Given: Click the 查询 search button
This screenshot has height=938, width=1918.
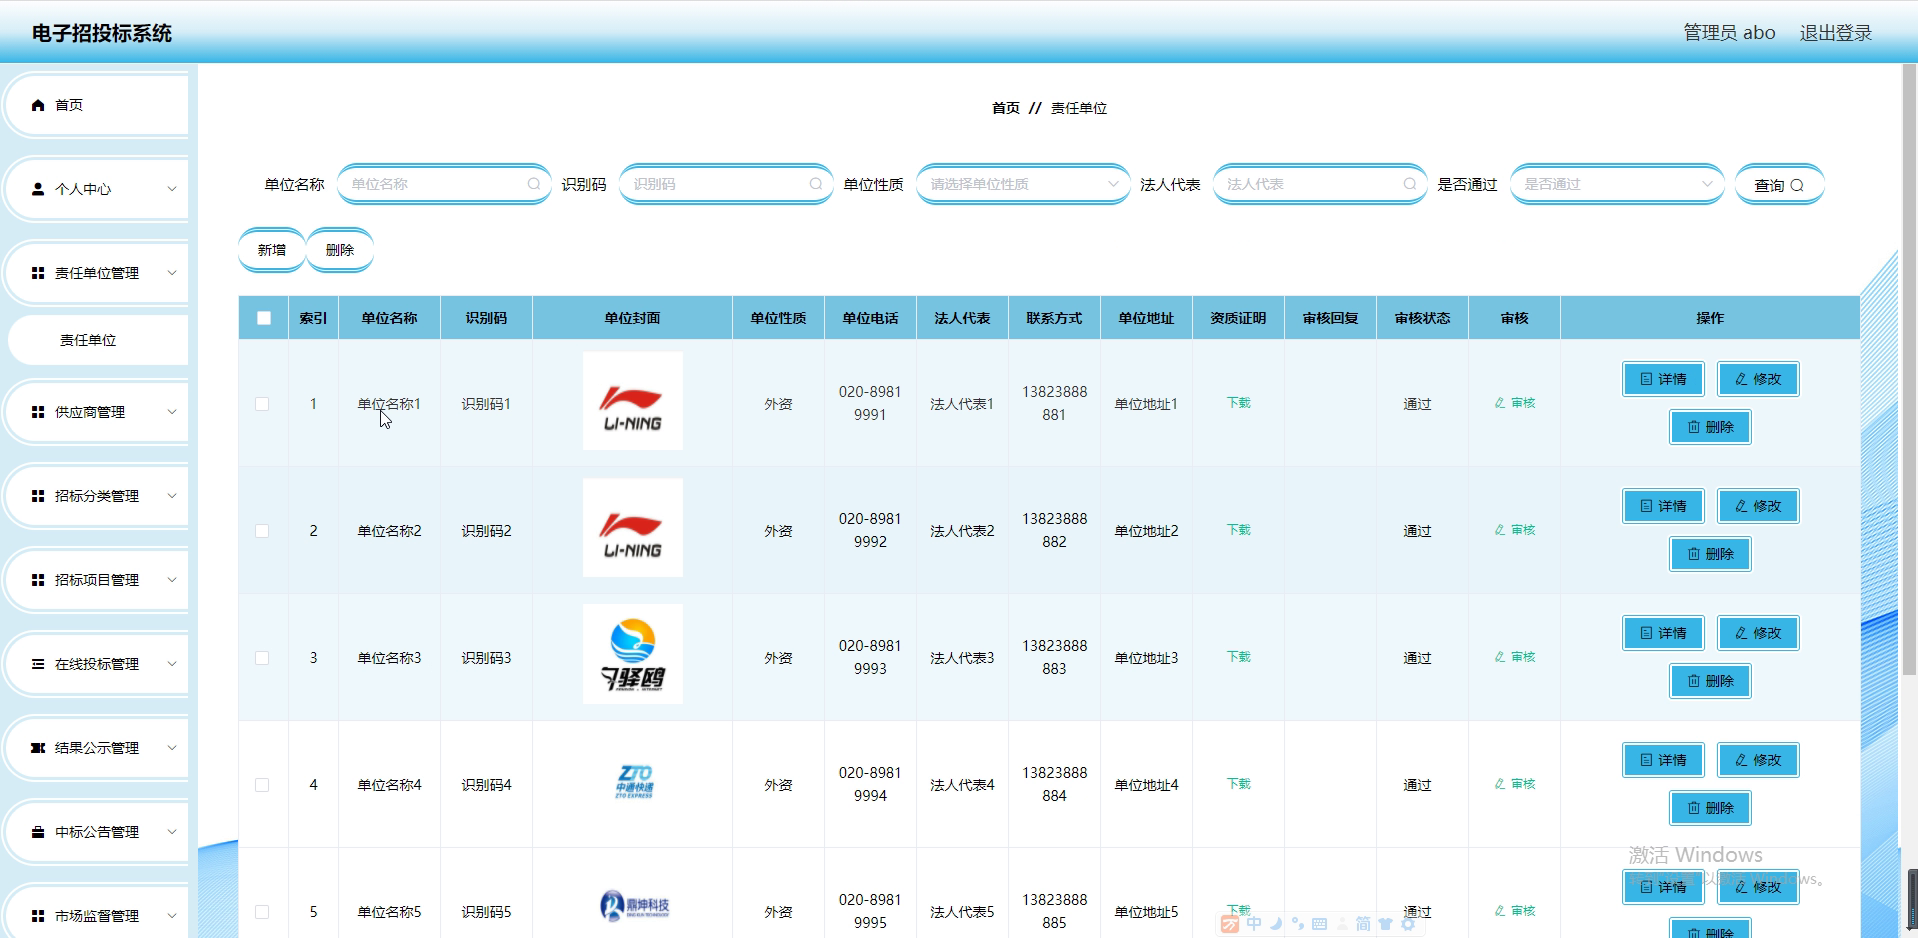Looking at the screenshot, I should tap(1779, 185).
